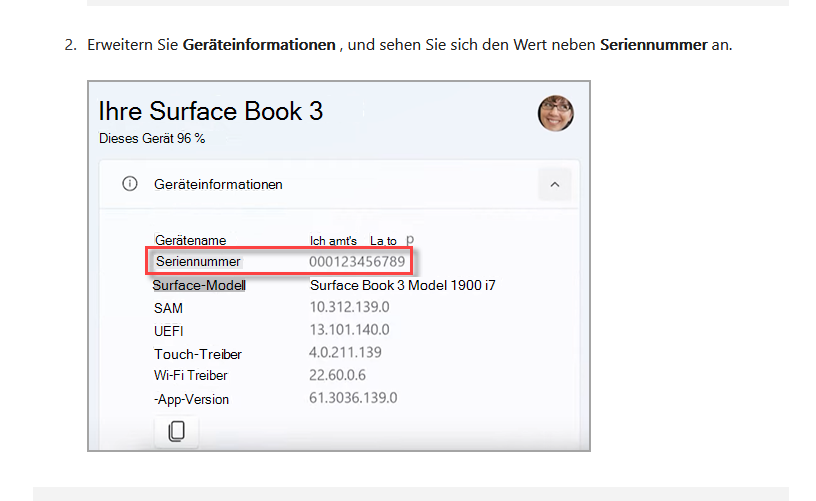Screen dimensions: 816x501
Task: Select the Surface Book 3 Model 1900 i7 value
Action: click(403, 285)
